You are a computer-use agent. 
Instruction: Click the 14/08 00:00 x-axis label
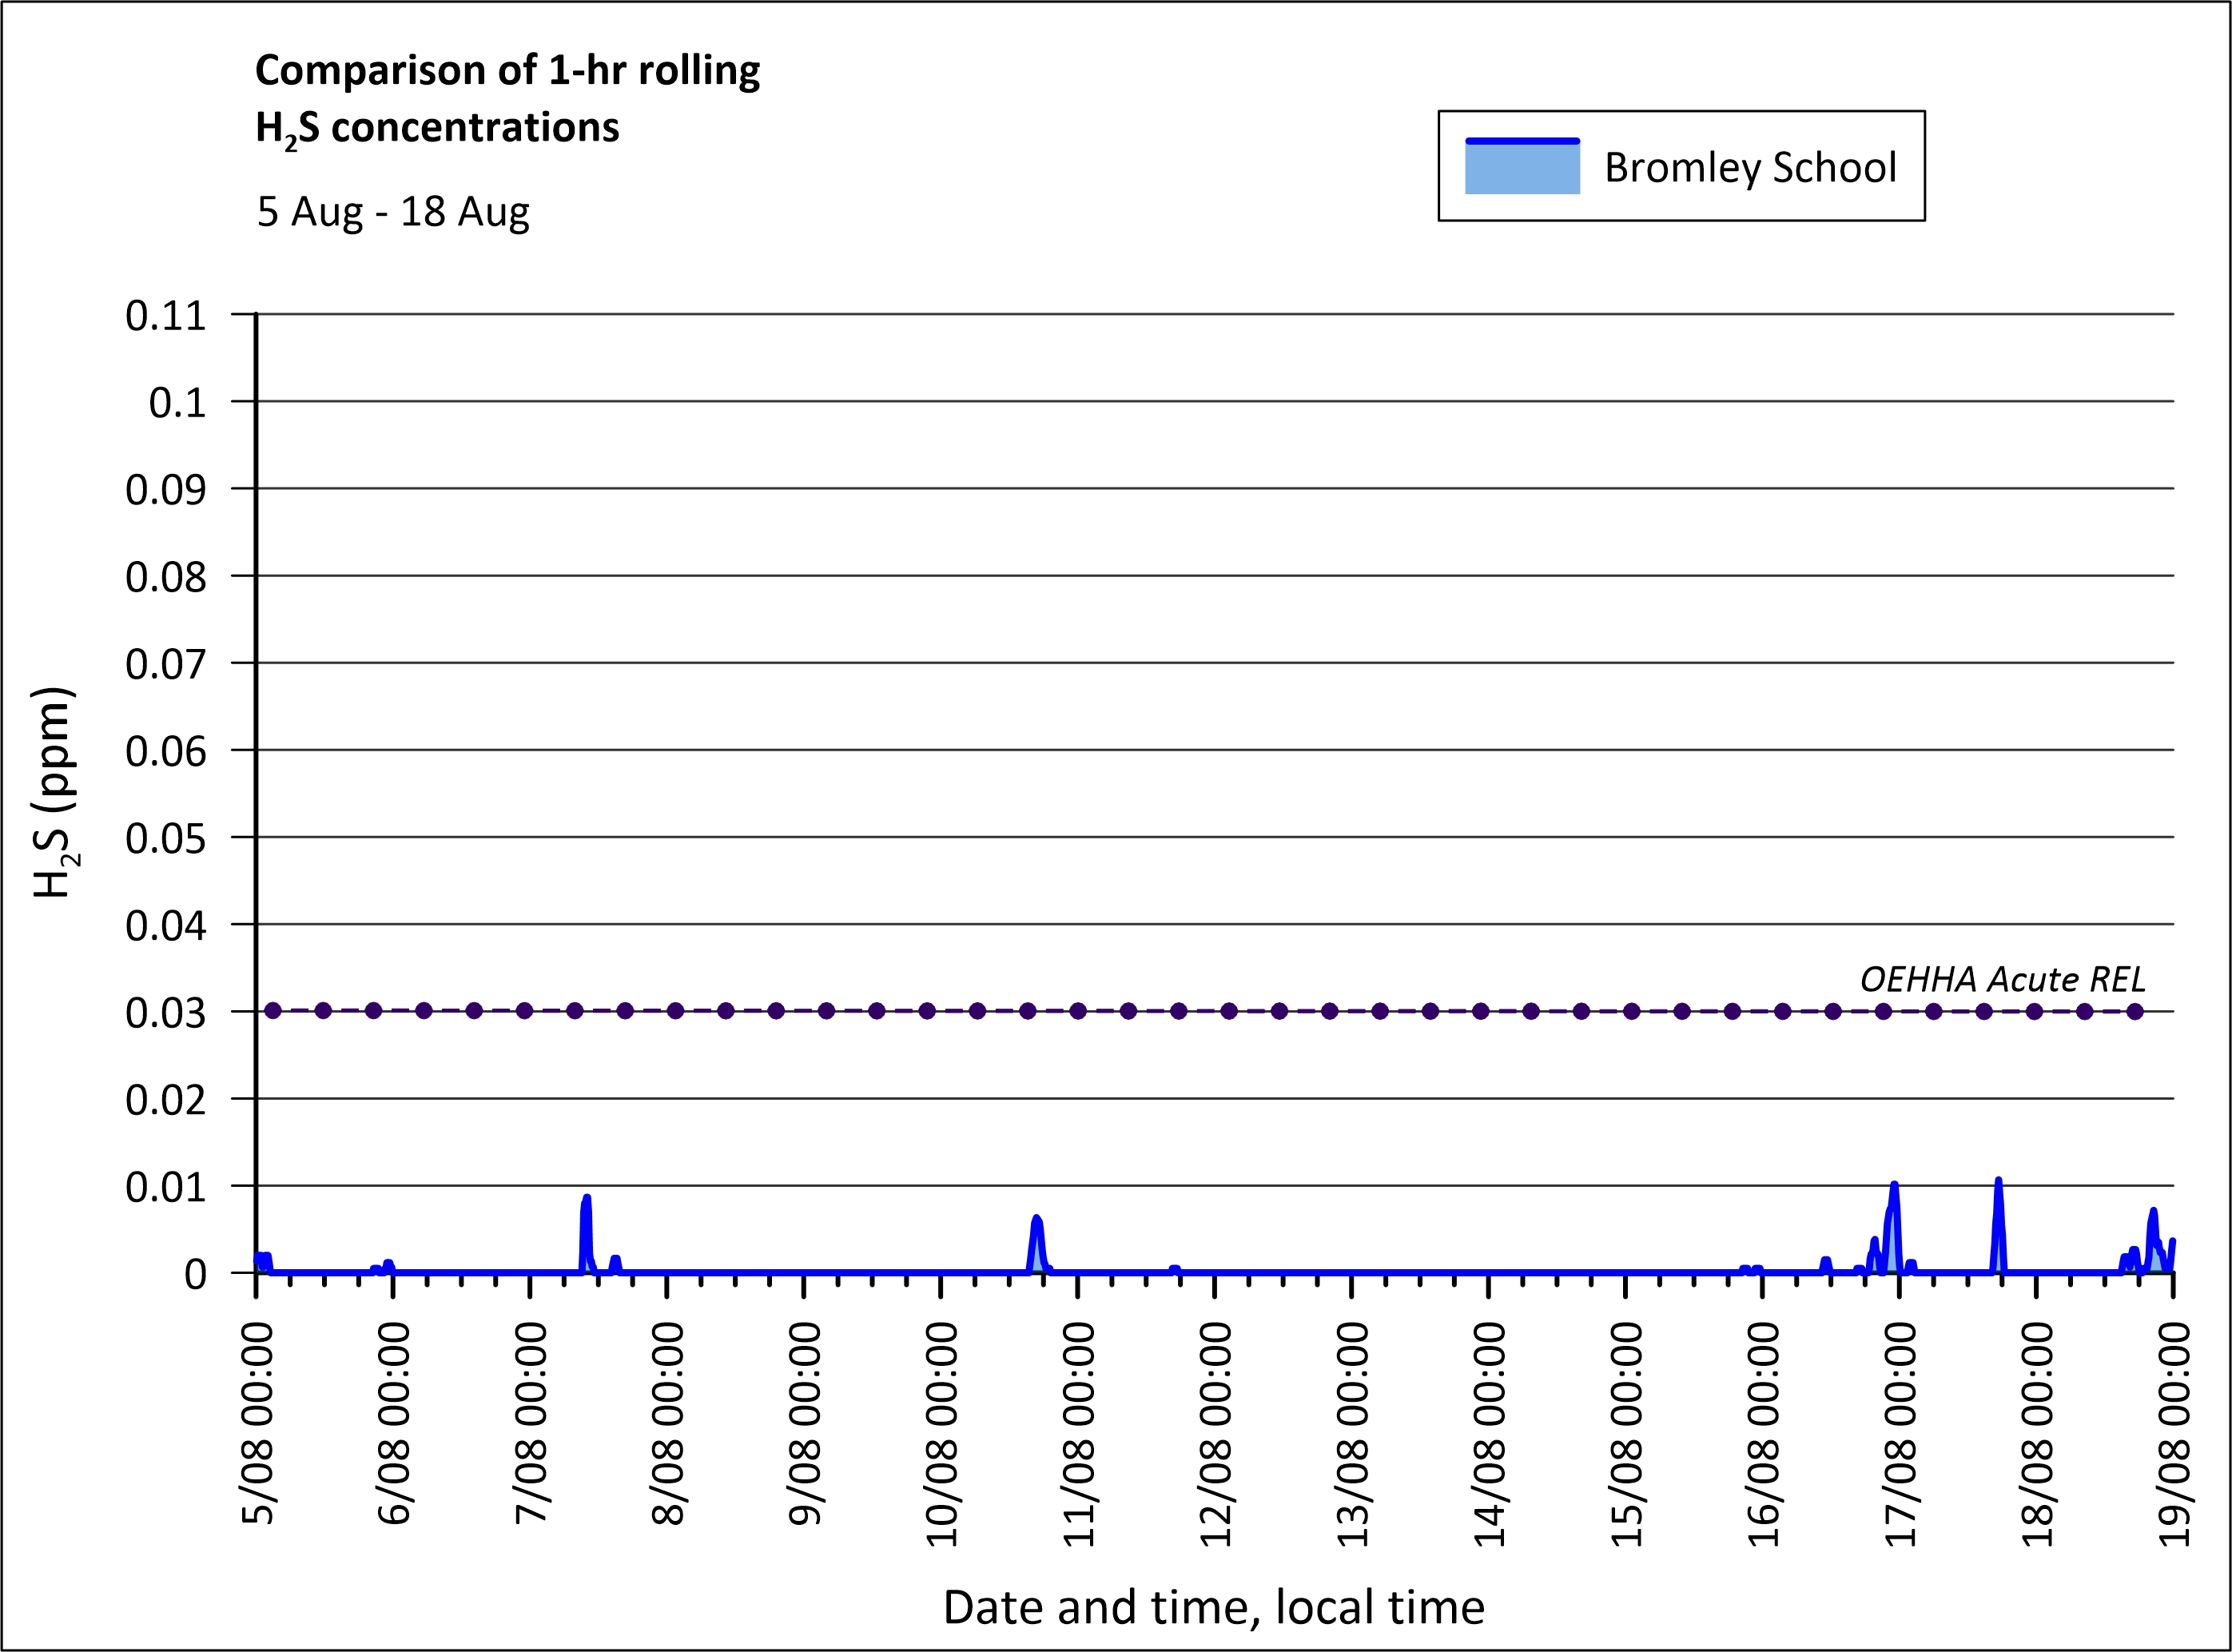pos(1490,1434)
